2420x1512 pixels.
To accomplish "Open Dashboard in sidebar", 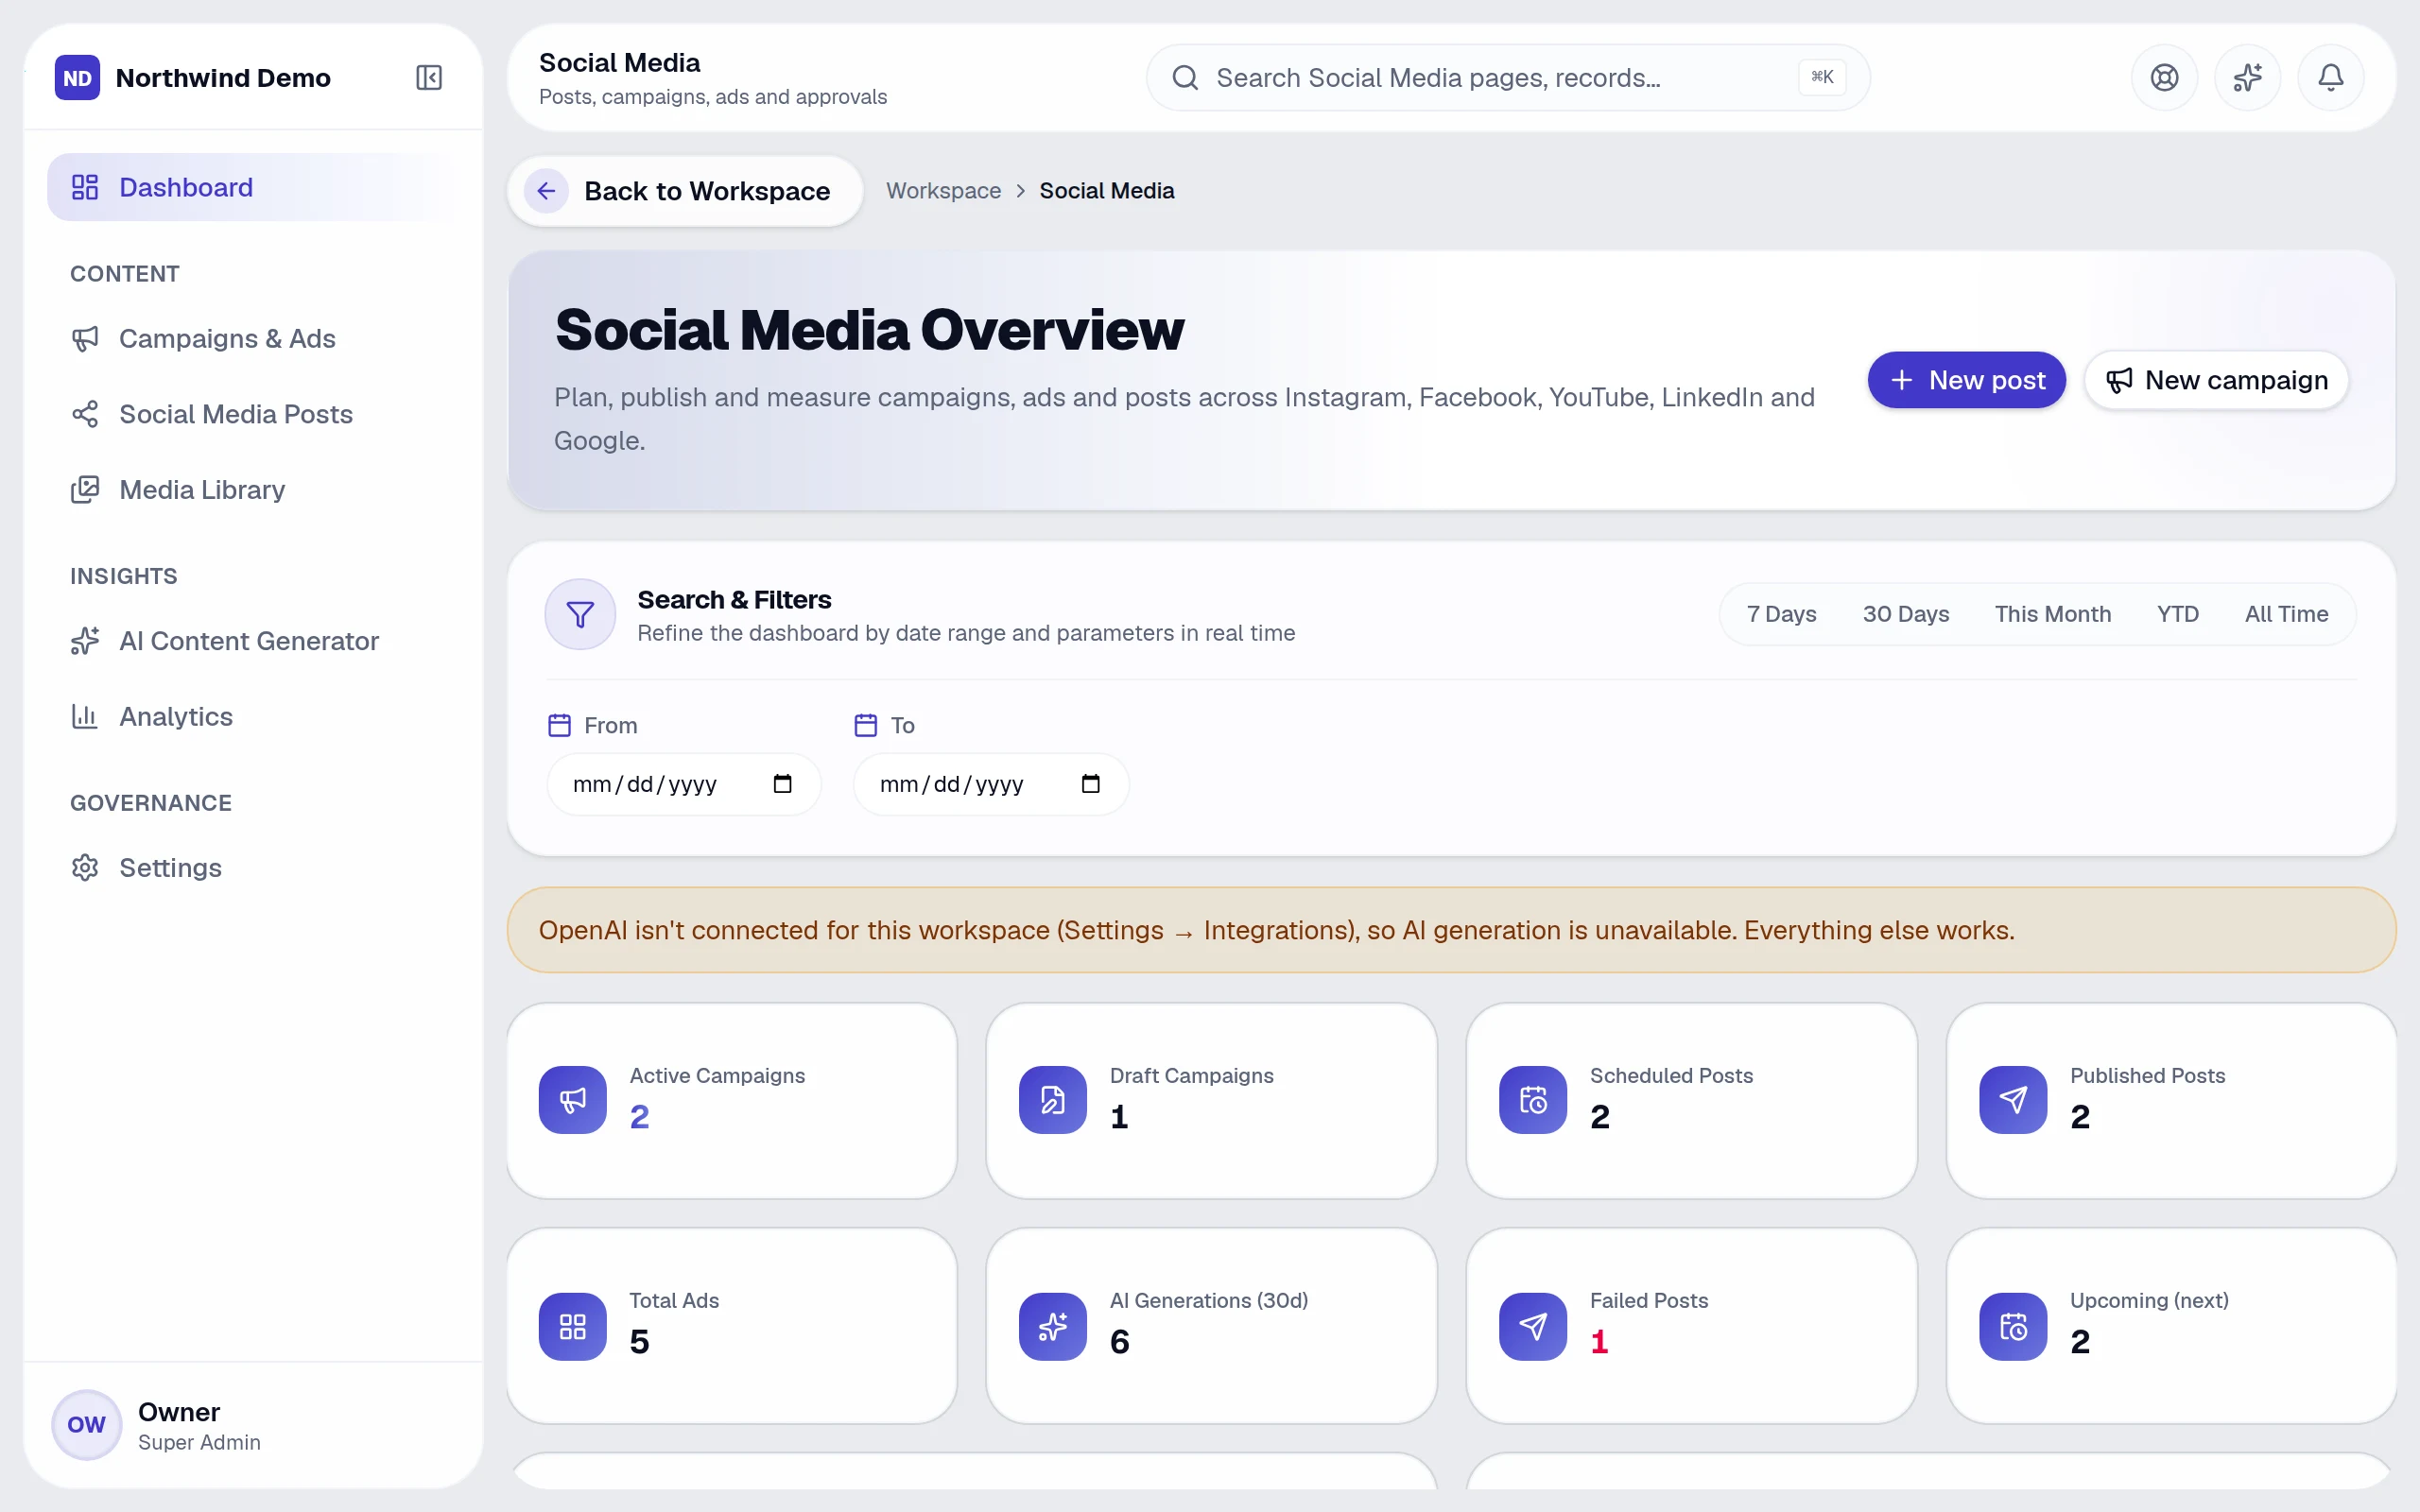I will 253,187.
